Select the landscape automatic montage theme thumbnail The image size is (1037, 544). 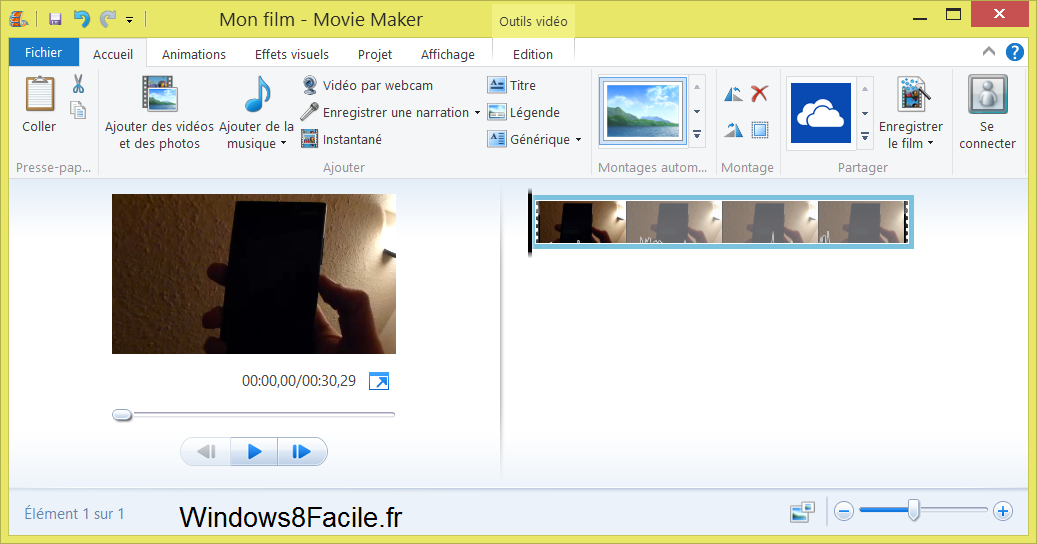click(x=643, y=110)
